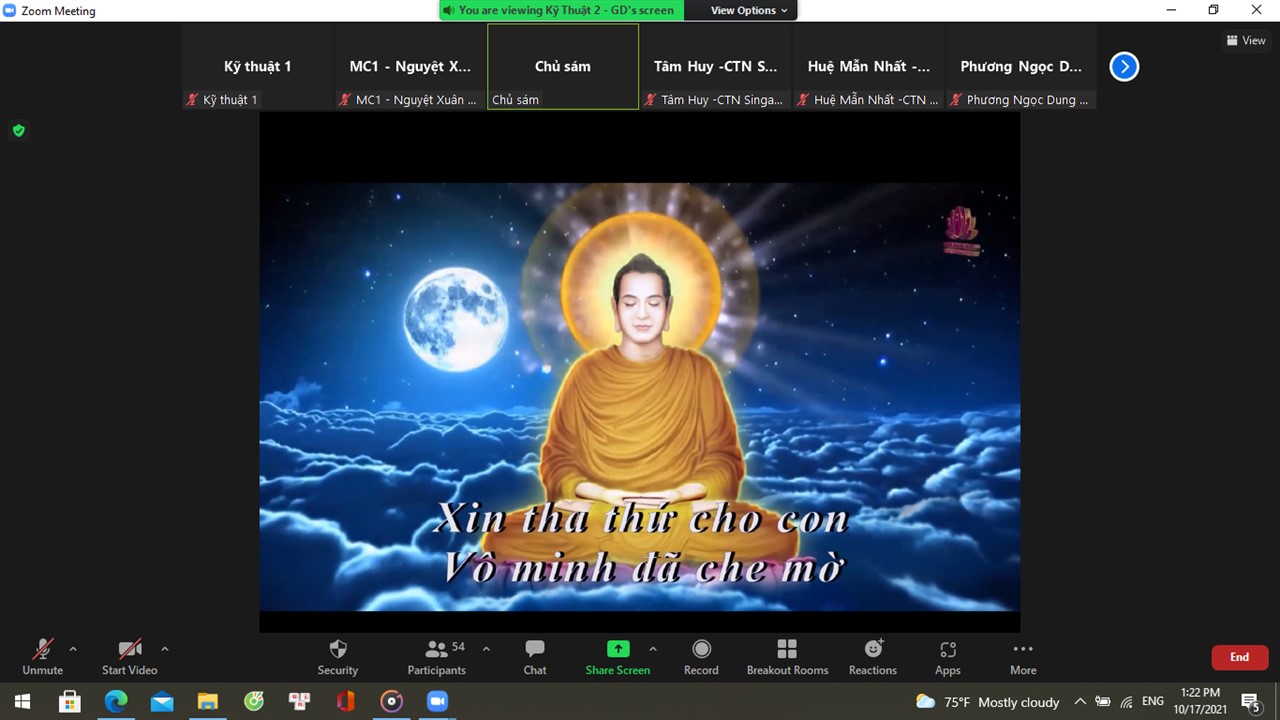Switch the ENG input language indicator
This screenshot has height=720, width=1280.
click(1153, 702)
